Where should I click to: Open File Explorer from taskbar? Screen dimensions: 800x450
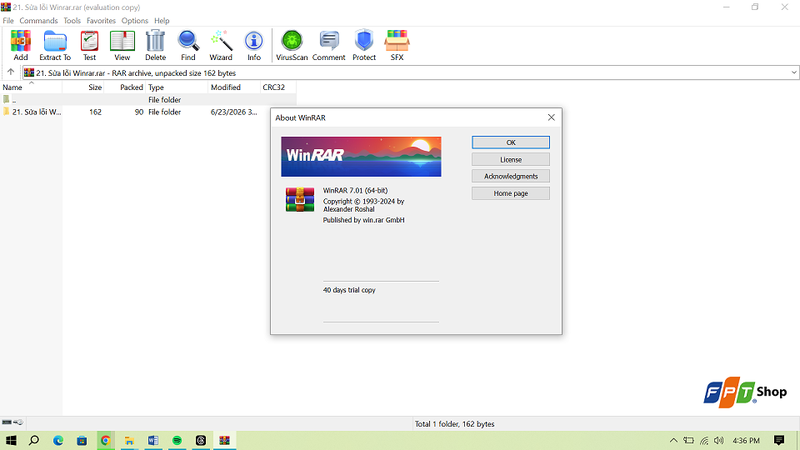[x=129, y=440]
